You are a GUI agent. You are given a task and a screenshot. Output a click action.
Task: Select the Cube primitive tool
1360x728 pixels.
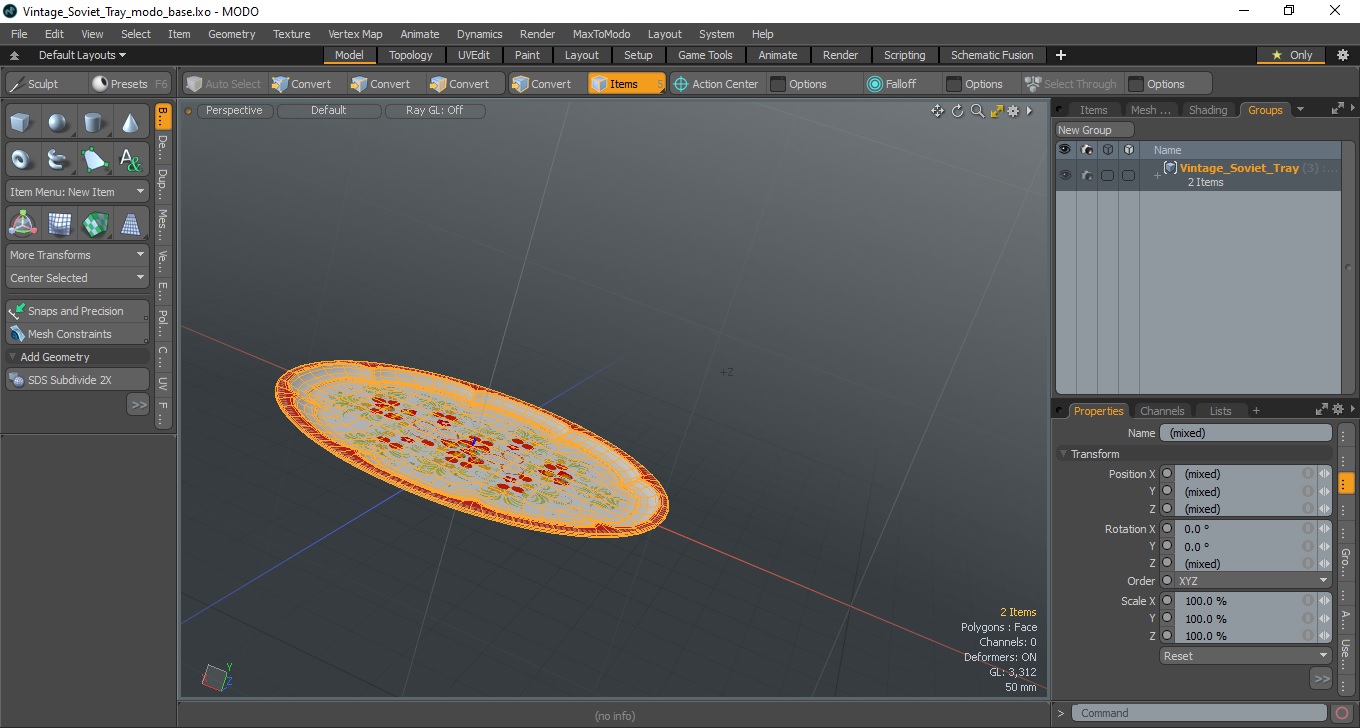(23, 123)
